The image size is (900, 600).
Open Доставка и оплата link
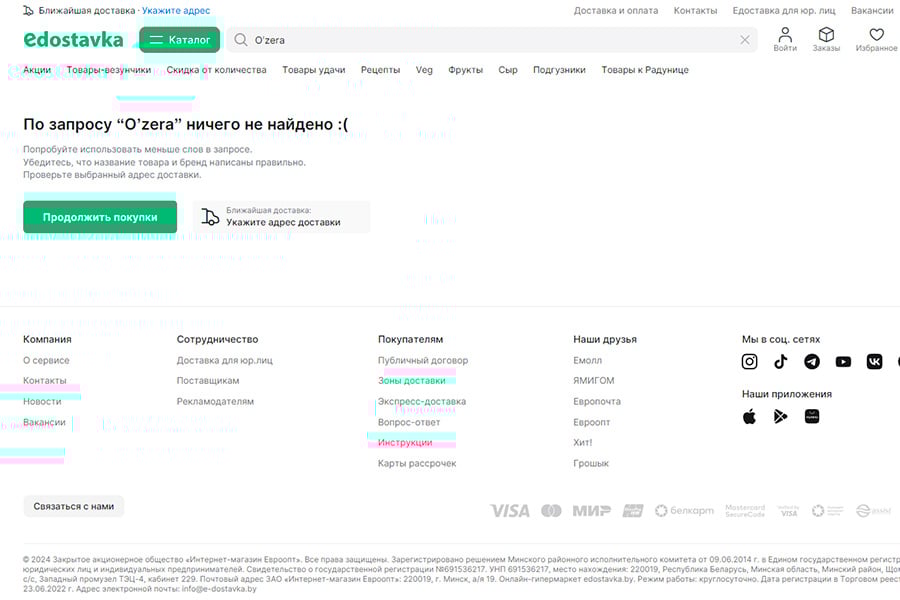click(x=616, y=10)
